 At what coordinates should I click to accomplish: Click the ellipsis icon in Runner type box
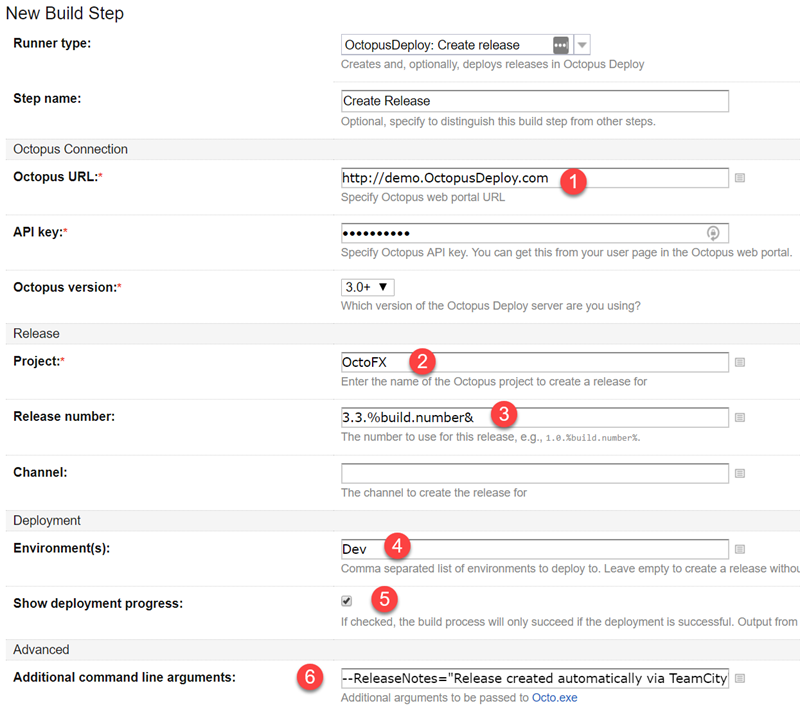coord(561,45)
